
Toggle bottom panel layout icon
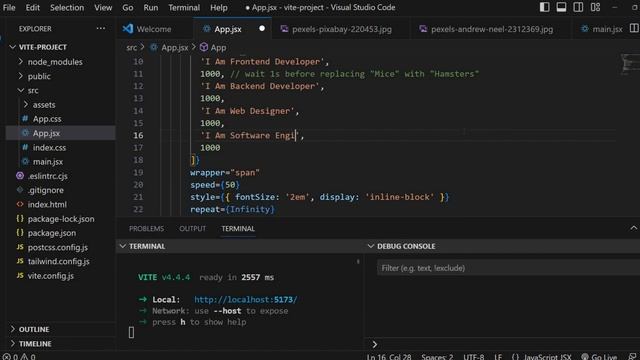(x=561, y=7)
